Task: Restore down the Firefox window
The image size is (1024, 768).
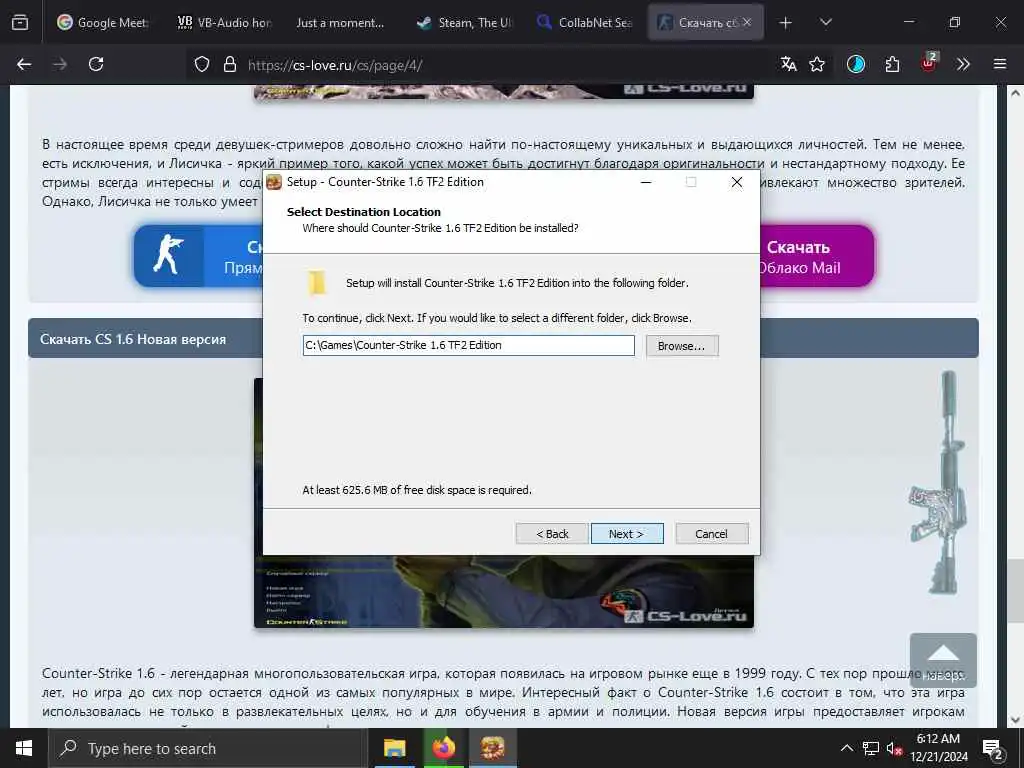Action: click(954, 22)
